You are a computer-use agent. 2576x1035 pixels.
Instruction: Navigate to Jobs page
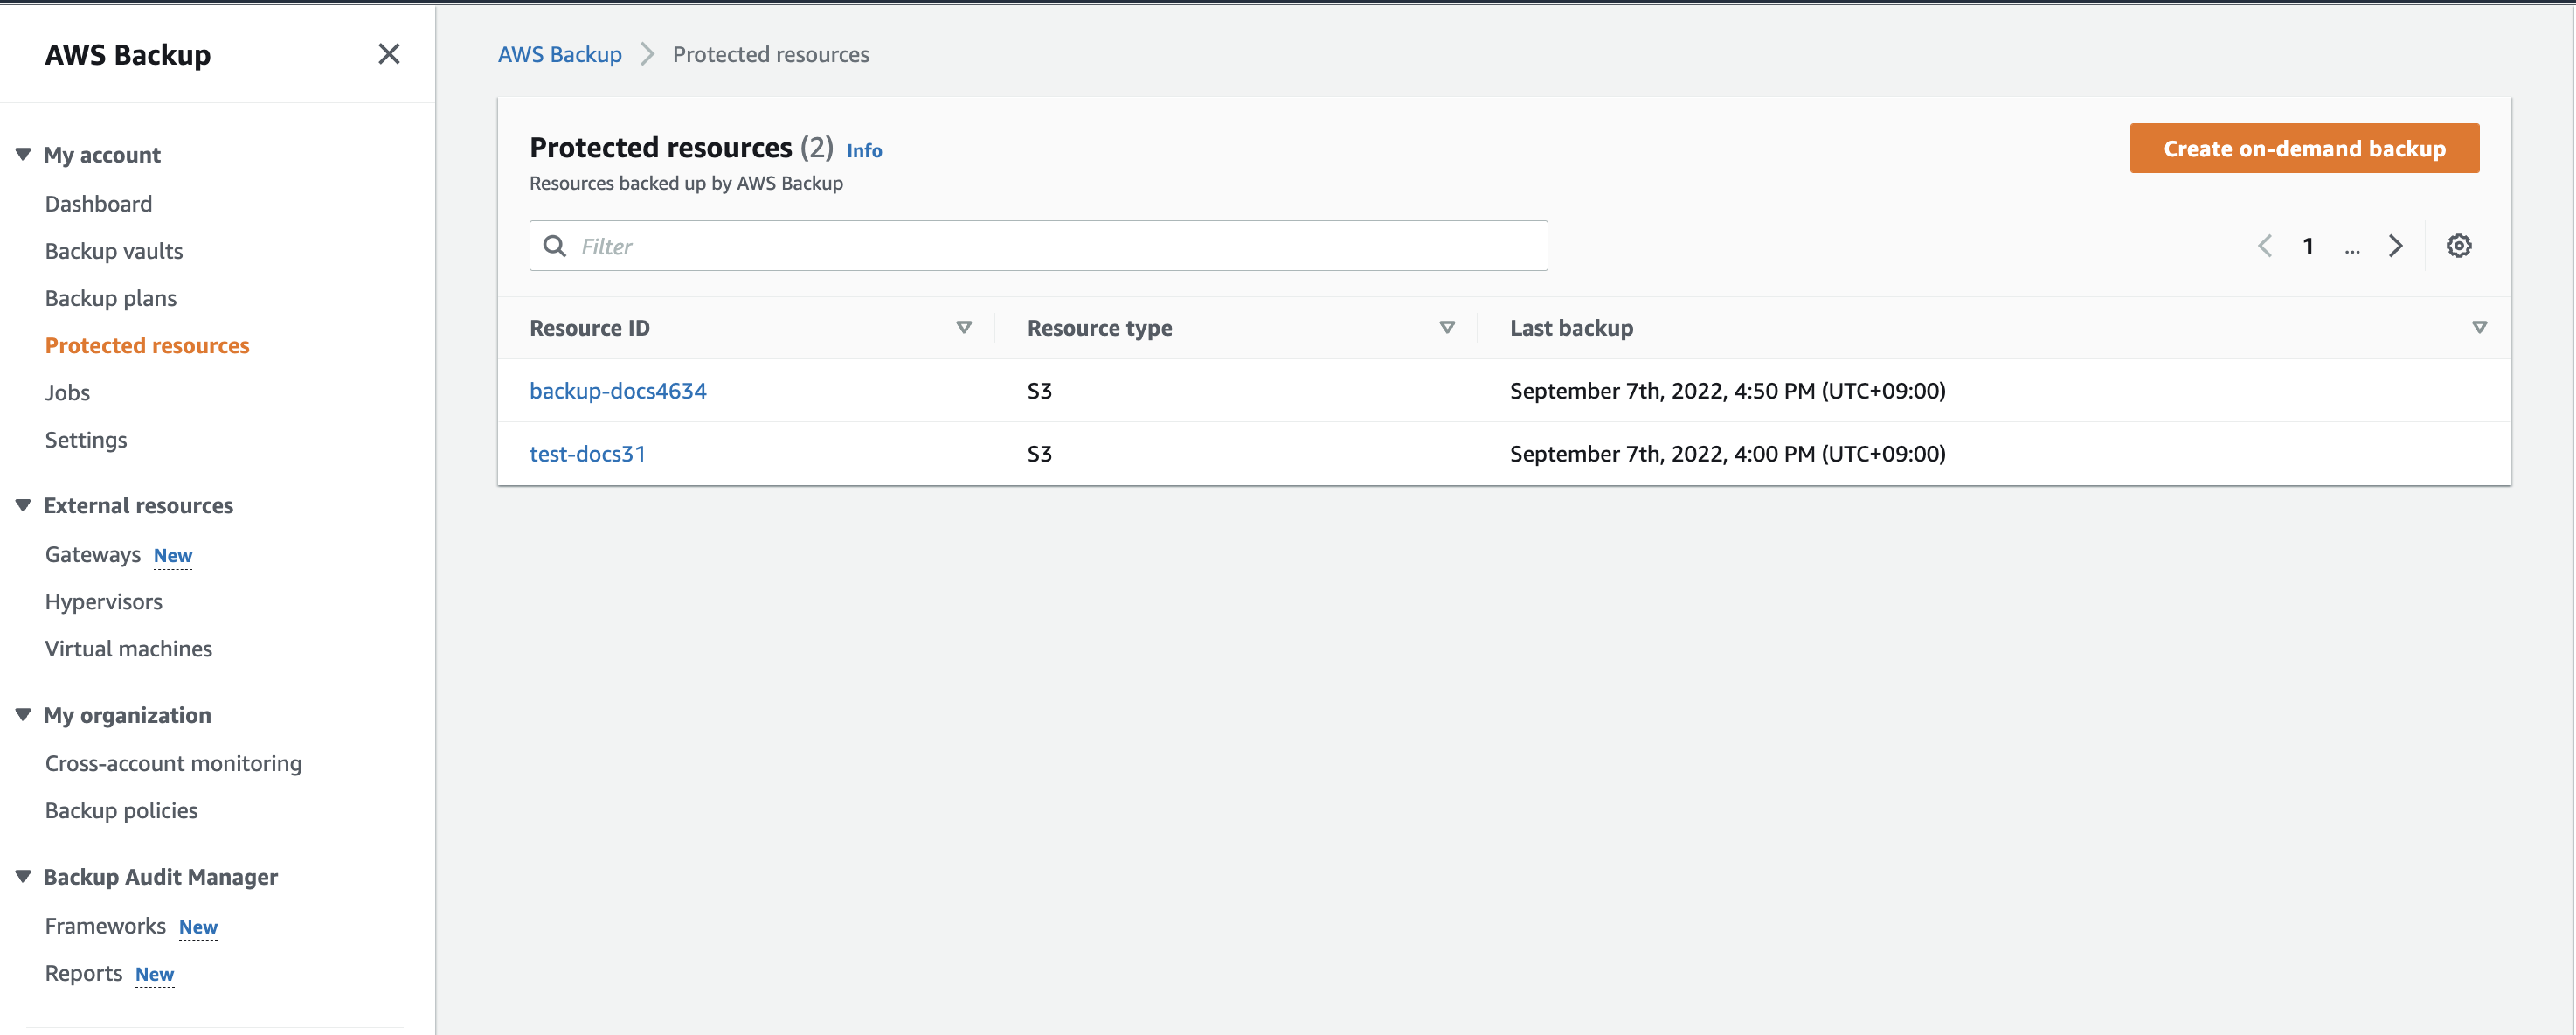[x=67, y=393]
